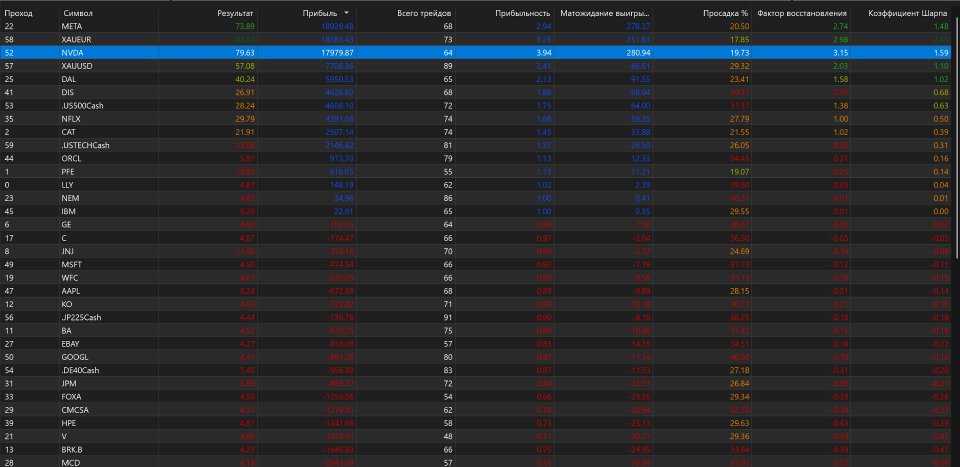Select the JPM symbol row
This screenshot has height=467, width=960.
coord(476,383)
